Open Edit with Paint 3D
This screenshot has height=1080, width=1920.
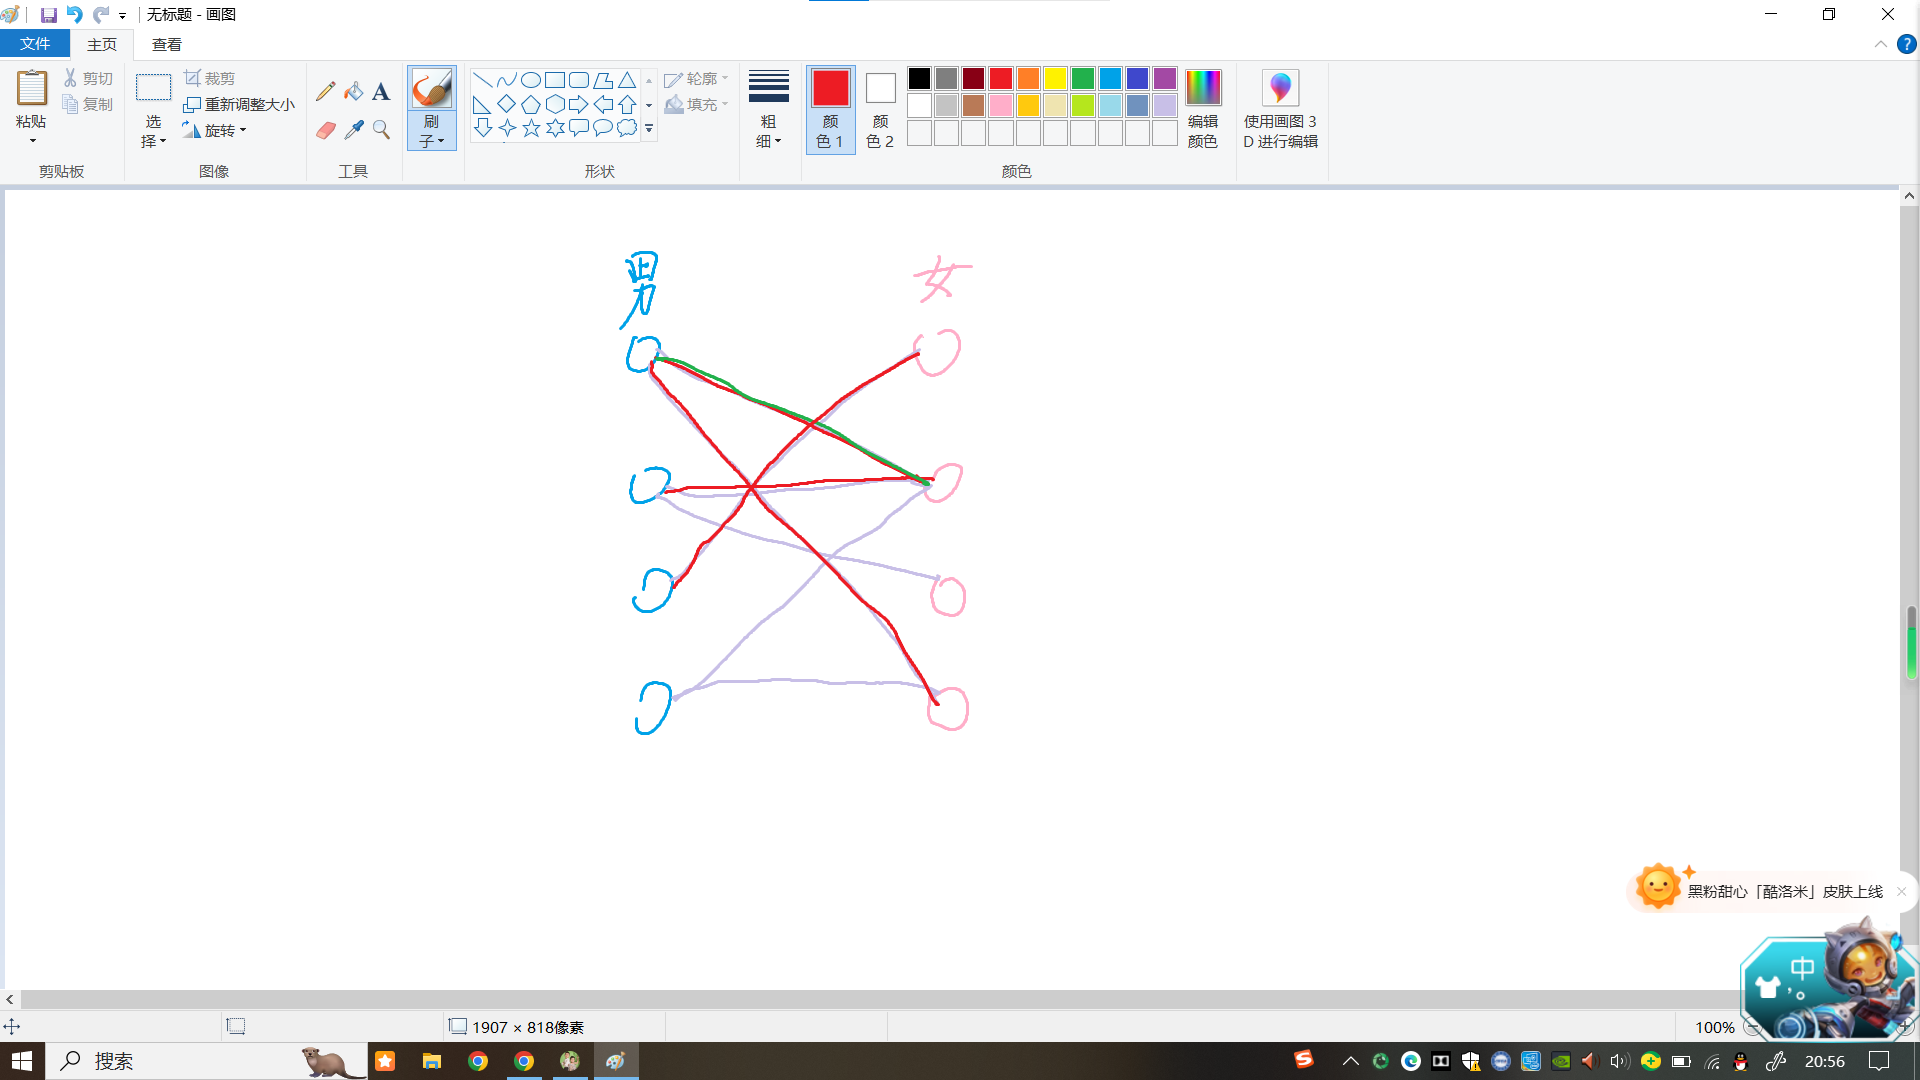point(1280,109)
